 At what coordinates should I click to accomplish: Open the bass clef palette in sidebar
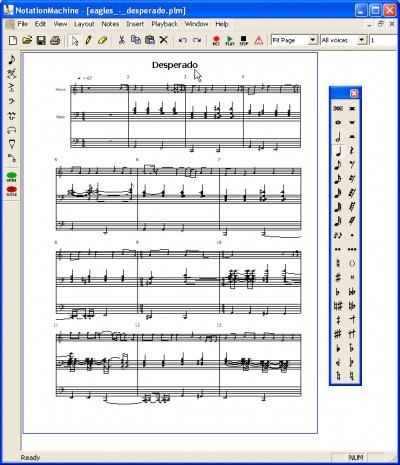coord(12,101)
